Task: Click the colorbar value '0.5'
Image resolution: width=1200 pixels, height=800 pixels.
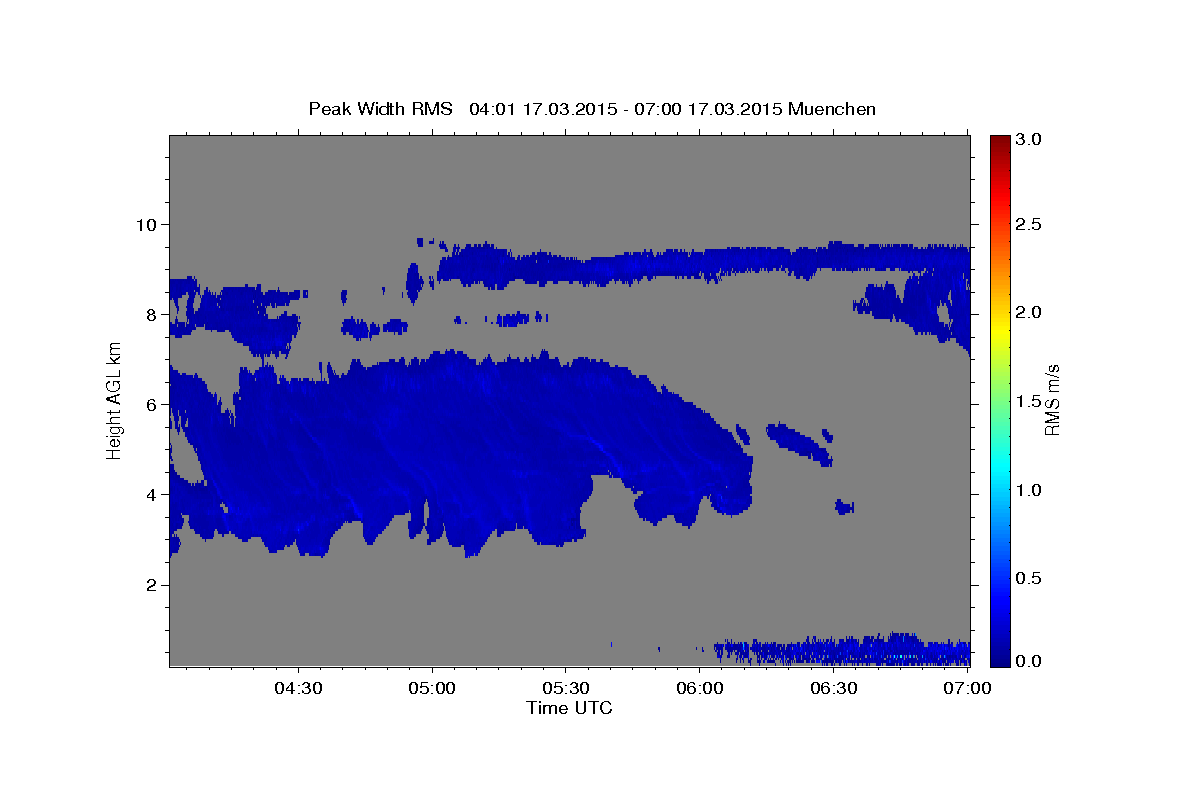Action: click(x=1030, y=578)
